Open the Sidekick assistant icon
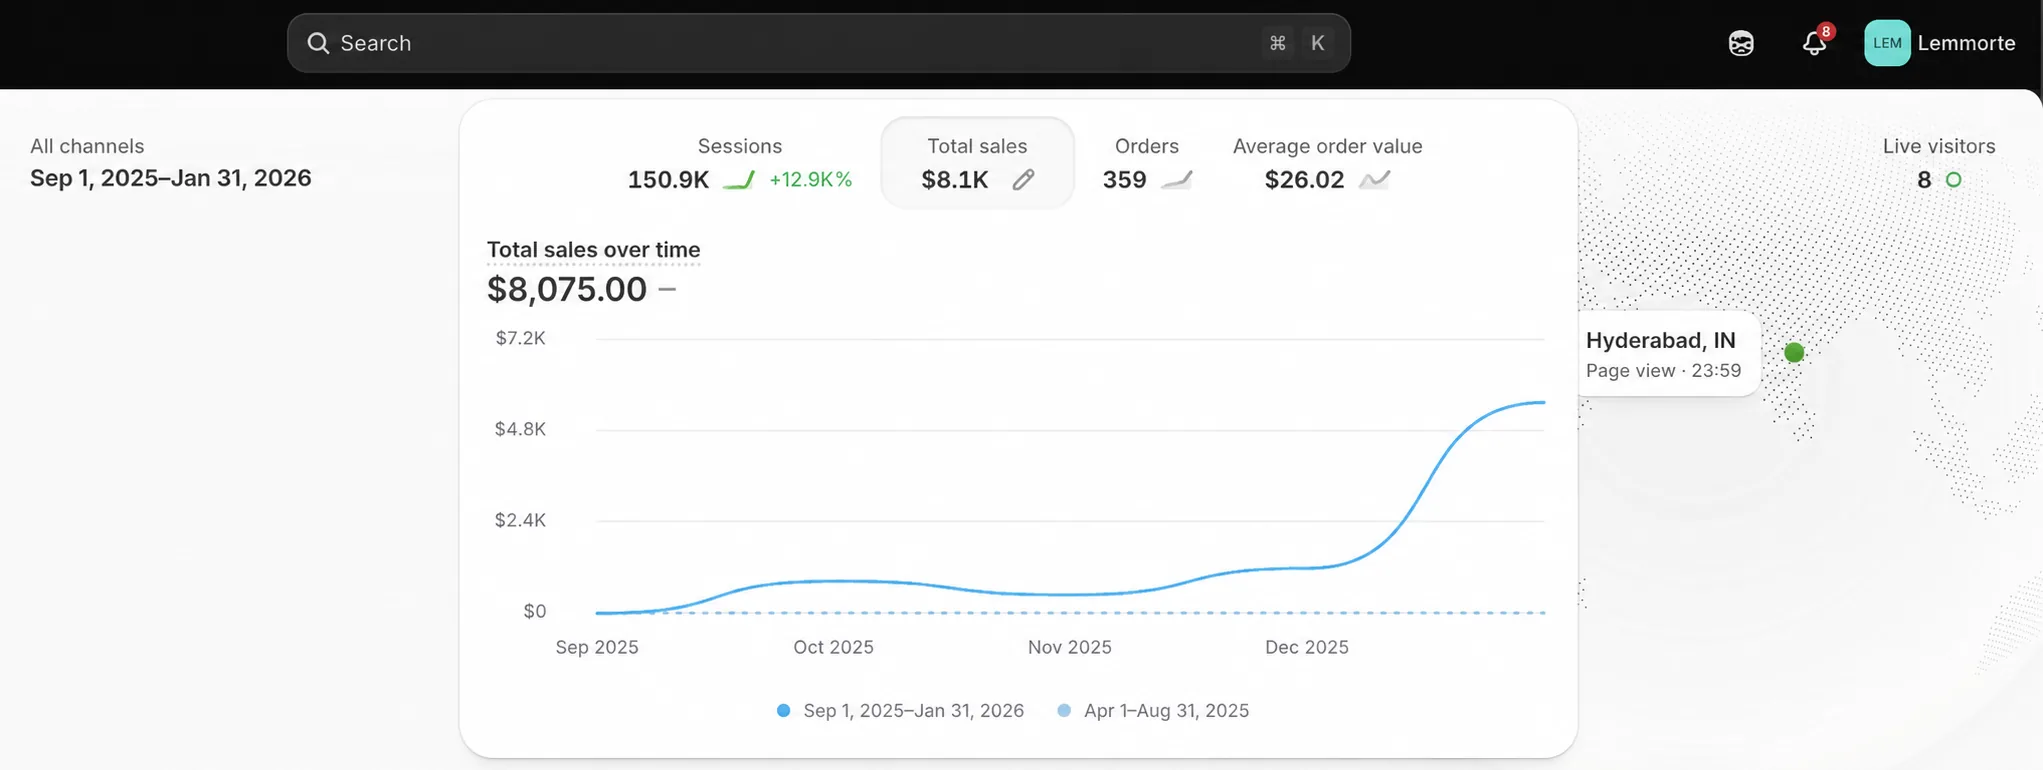Screen dimensions: 2043x770 pos(1741,43)
